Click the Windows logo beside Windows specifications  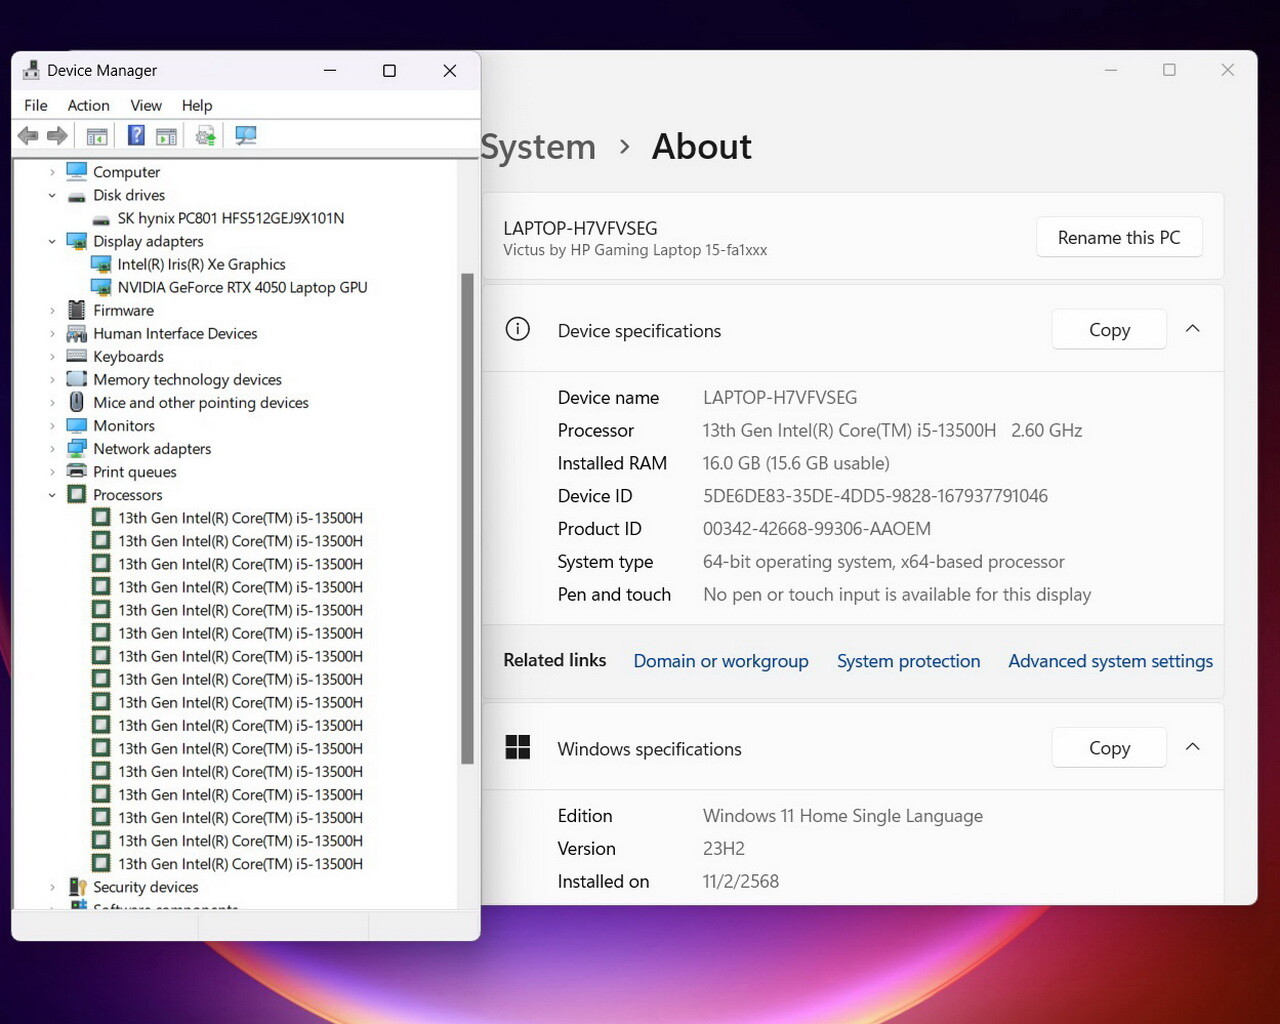pyautogui.click(x=518, y=747)
